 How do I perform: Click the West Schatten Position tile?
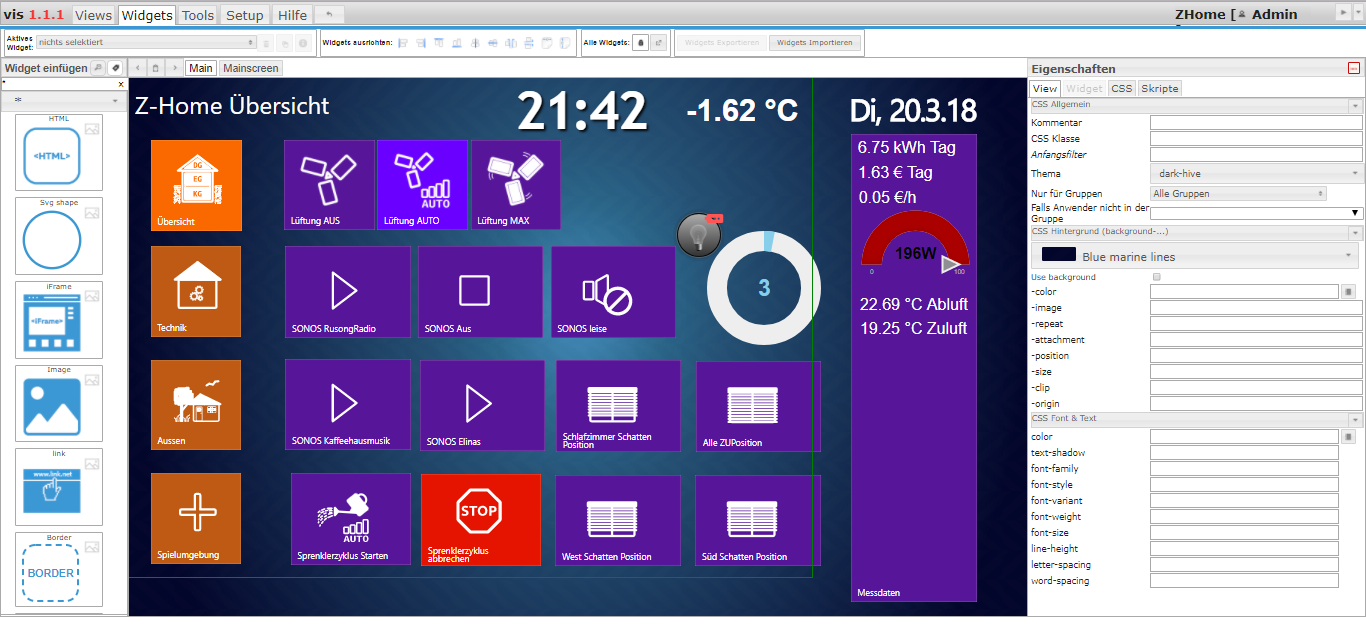click(618, 520)
